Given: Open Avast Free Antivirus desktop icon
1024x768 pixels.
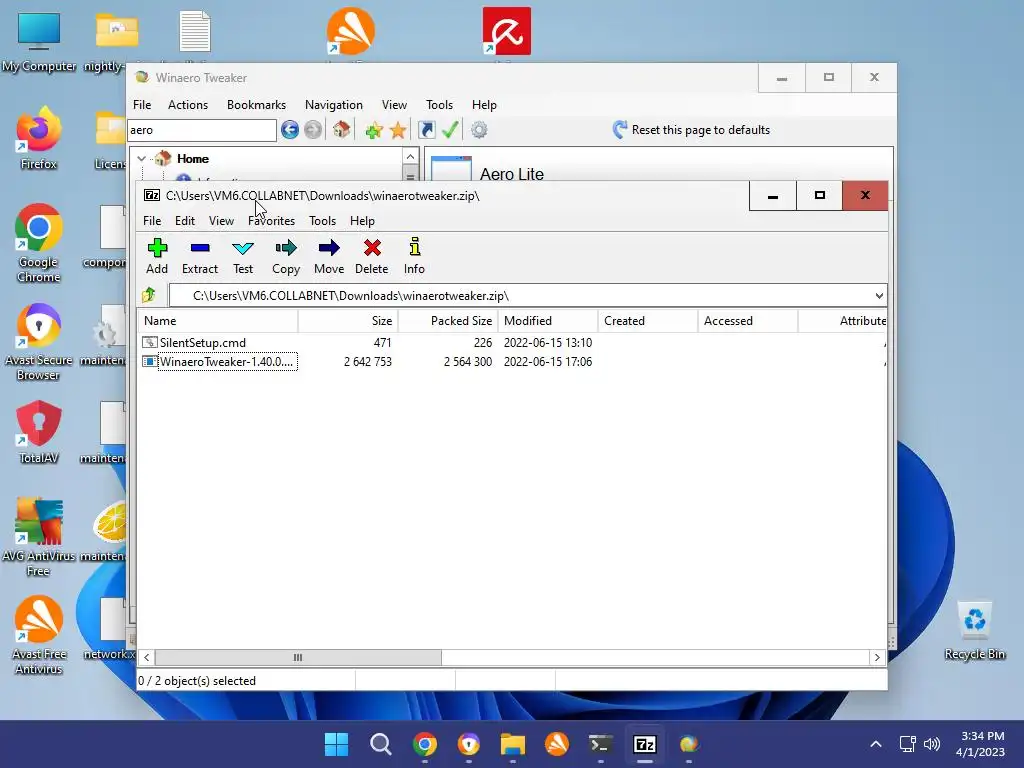Looking at the screenshot, I should point(39,635).
